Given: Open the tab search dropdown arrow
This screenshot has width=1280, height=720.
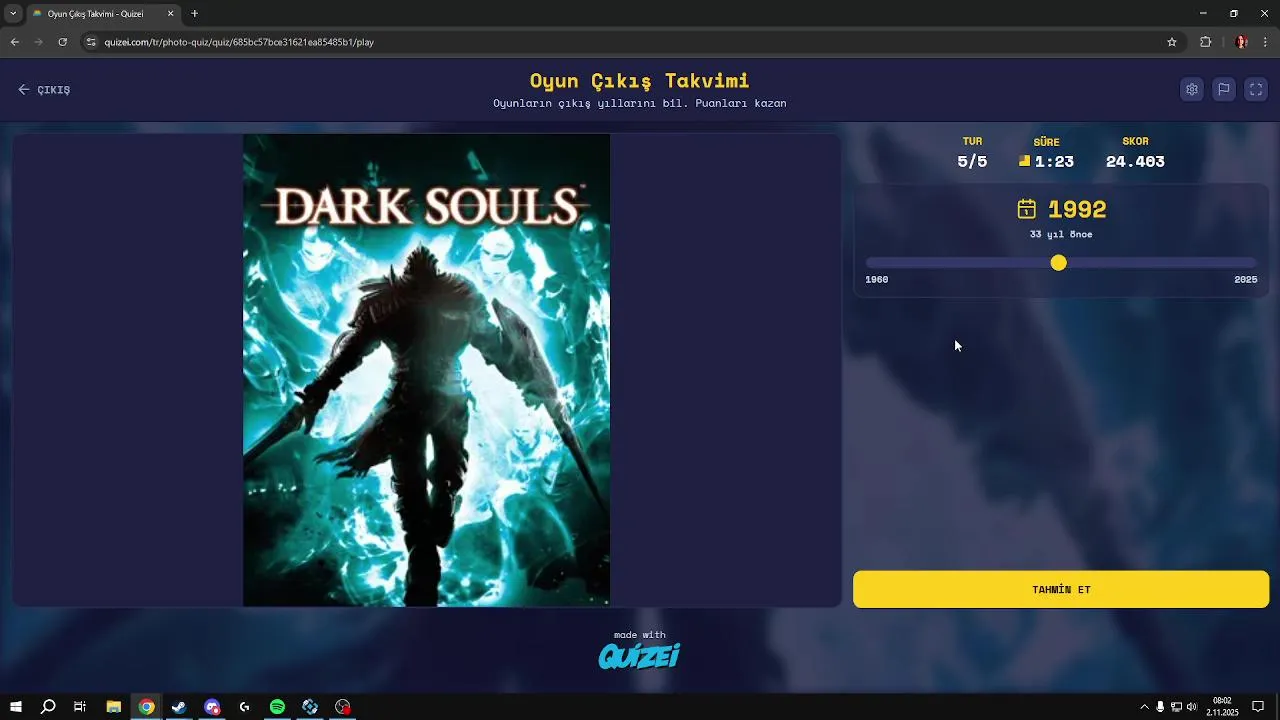Looking at the screenshot, I should coord(13,14).
